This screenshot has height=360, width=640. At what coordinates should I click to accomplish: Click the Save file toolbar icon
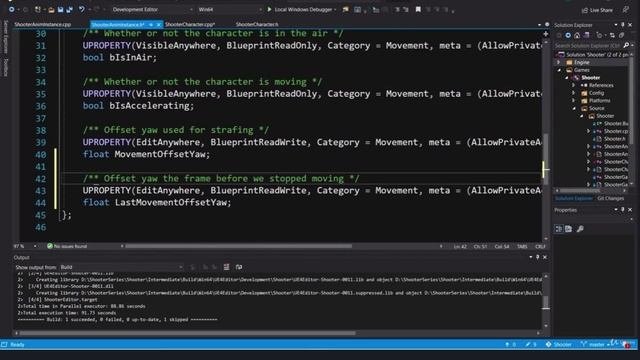coord(60,9)
